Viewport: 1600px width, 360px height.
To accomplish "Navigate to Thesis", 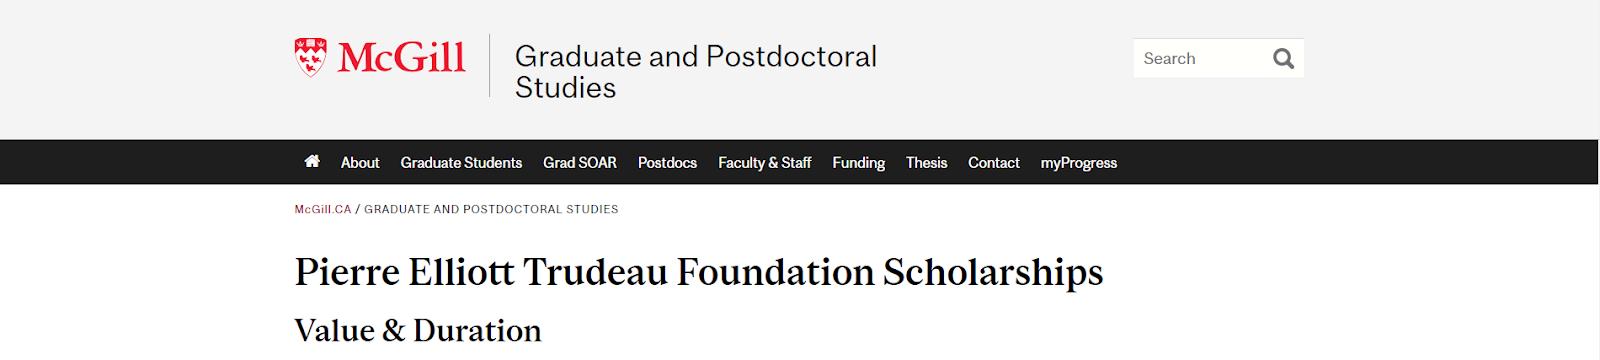I will tap(926, 162).
